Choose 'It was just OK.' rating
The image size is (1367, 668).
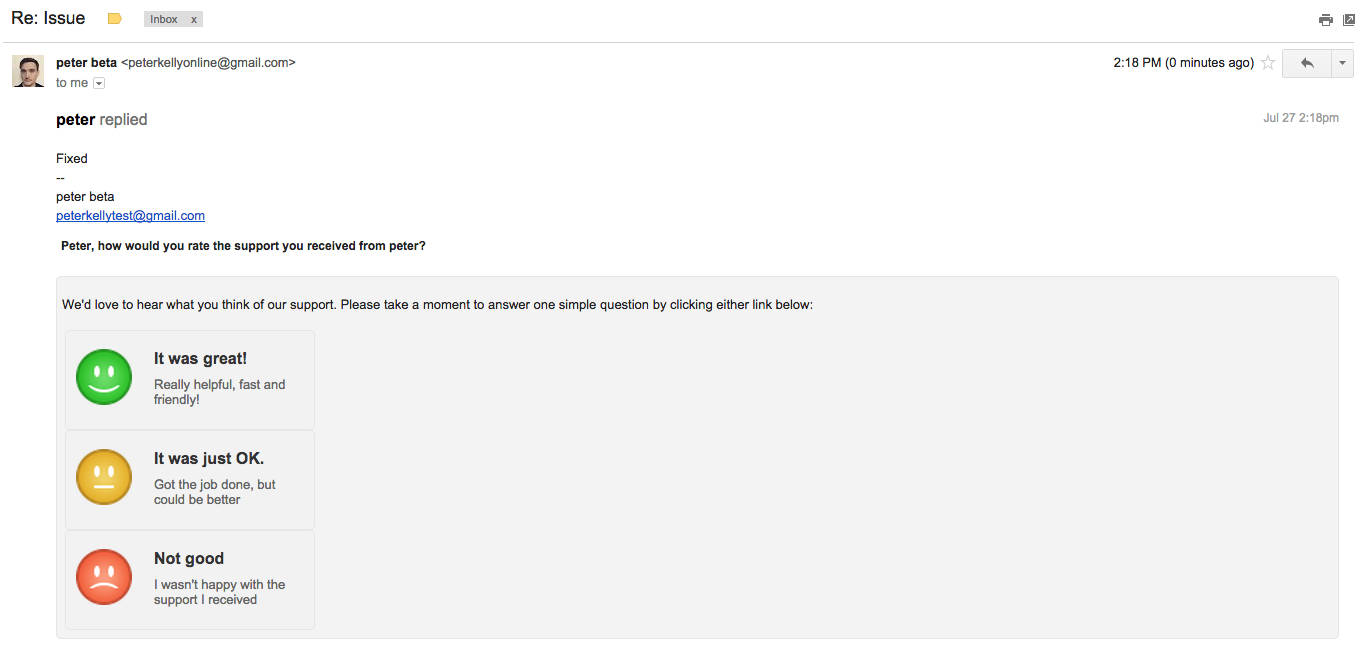209,459
